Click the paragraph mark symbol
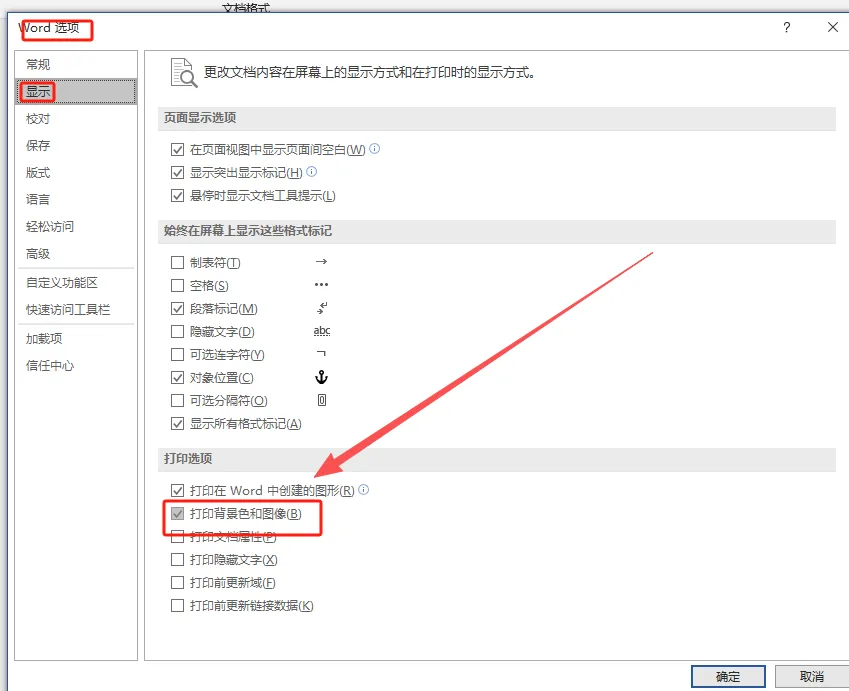The width and height of the screenshot is (849, 691). point(322,308)
